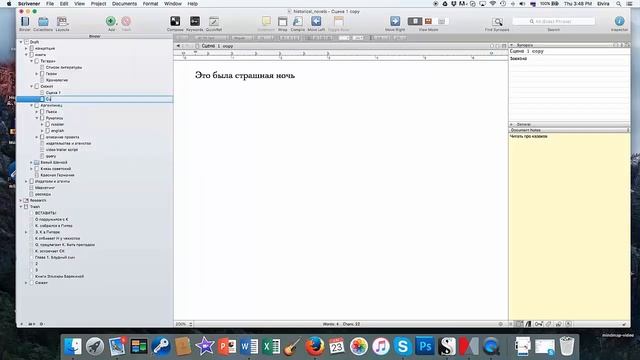Select the Trash folder in Binder
This screenshot has height=360, width=640.
[x=35, y=207]
